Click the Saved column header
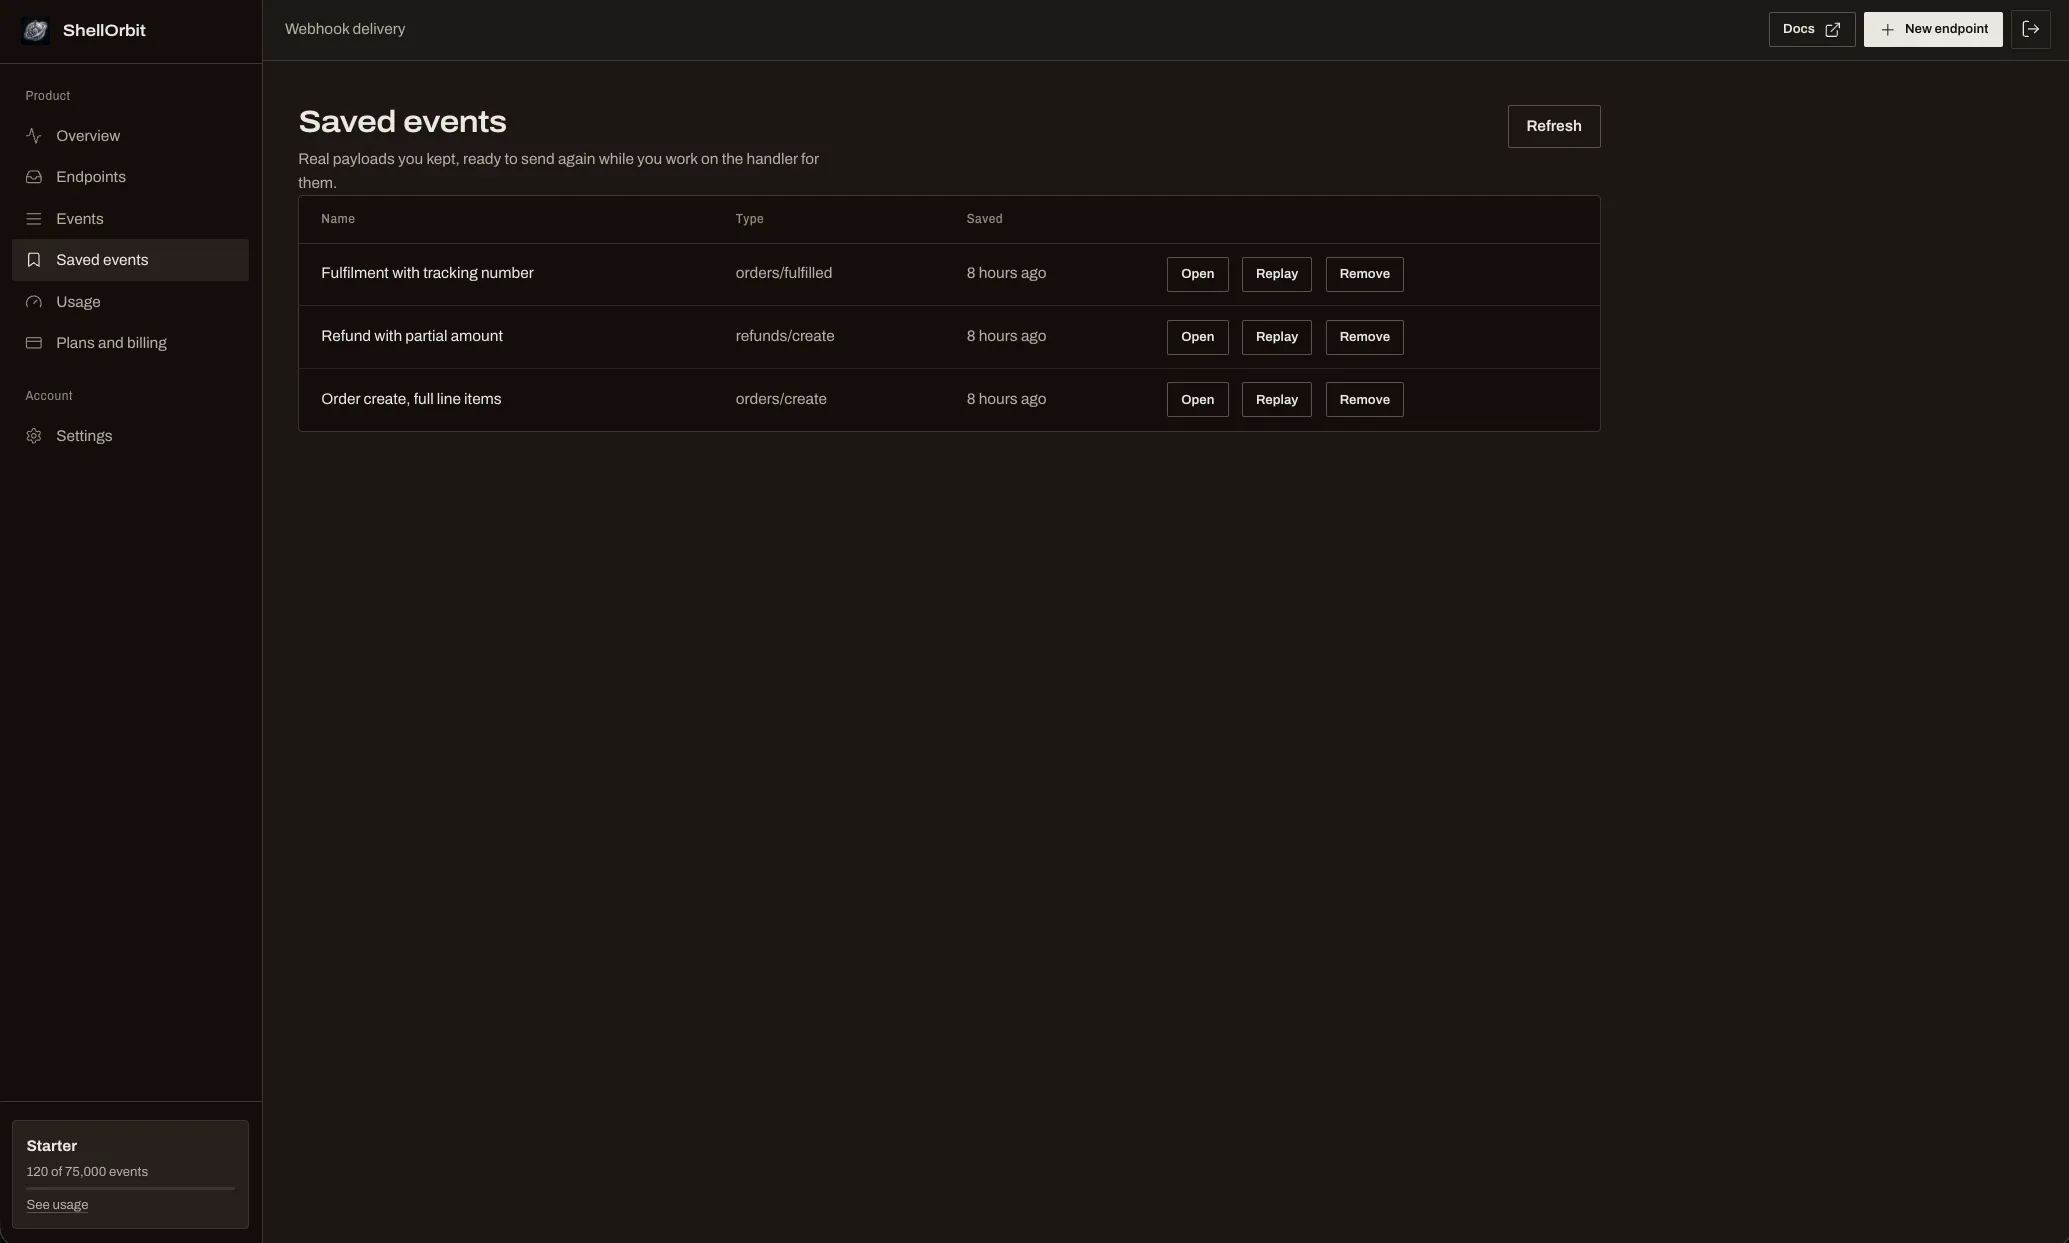The height and width of the screenshot is (1243, 2069). [x=984, y=219]
